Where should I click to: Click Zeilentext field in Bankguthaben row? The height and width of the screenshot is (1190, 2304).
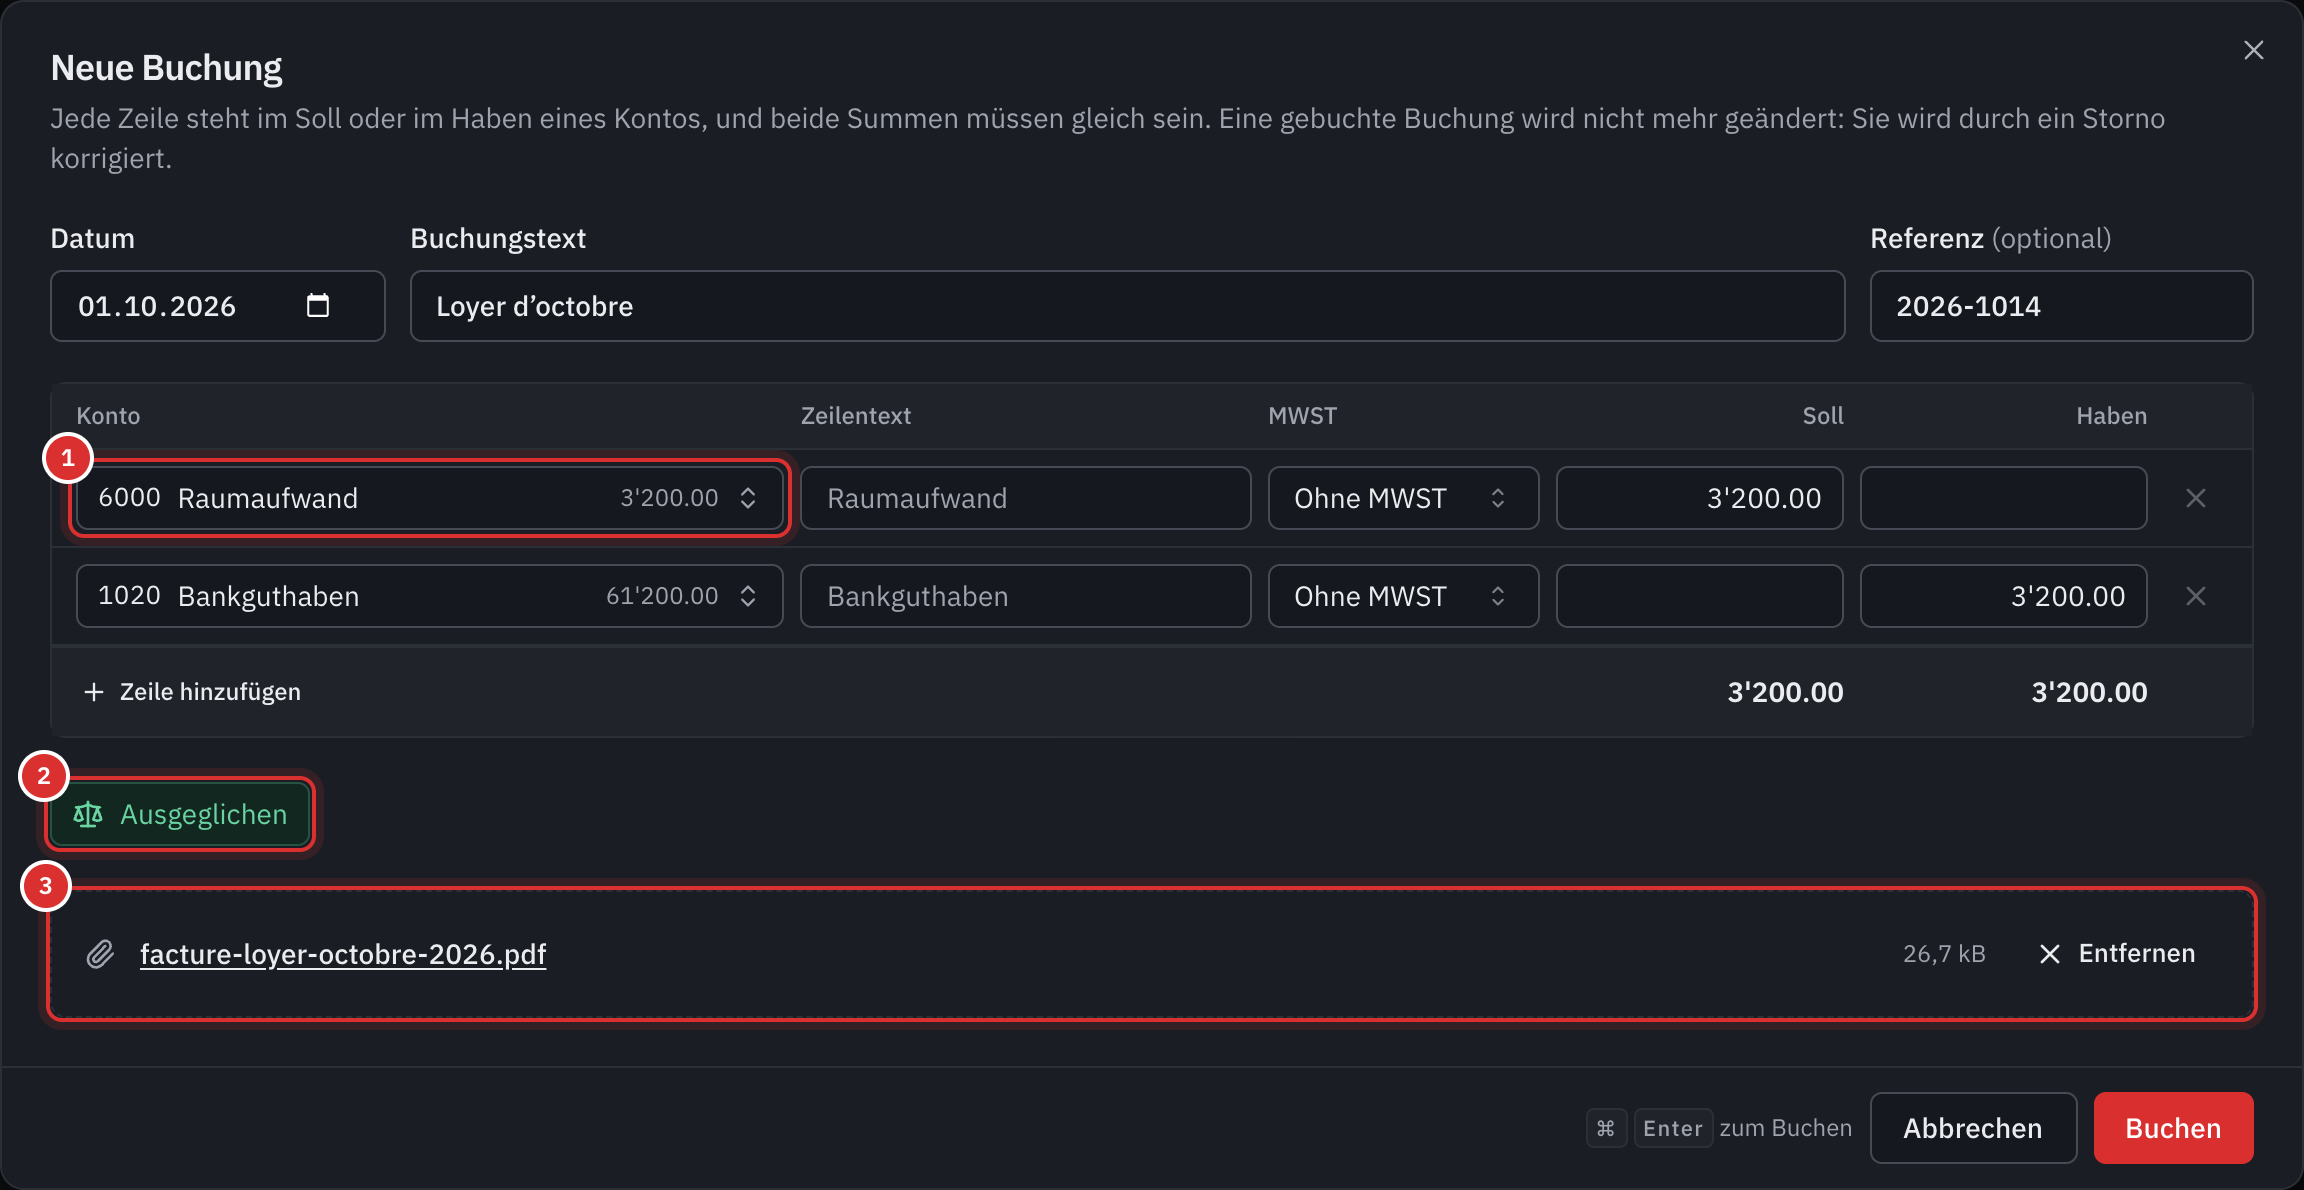(1025, 596)
